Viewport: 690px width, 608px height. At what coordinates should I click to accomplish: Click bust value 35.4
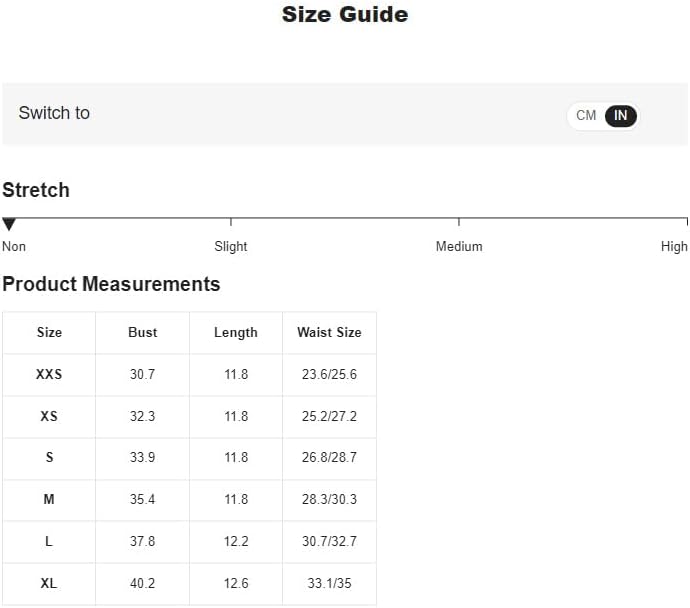(142, 499)
